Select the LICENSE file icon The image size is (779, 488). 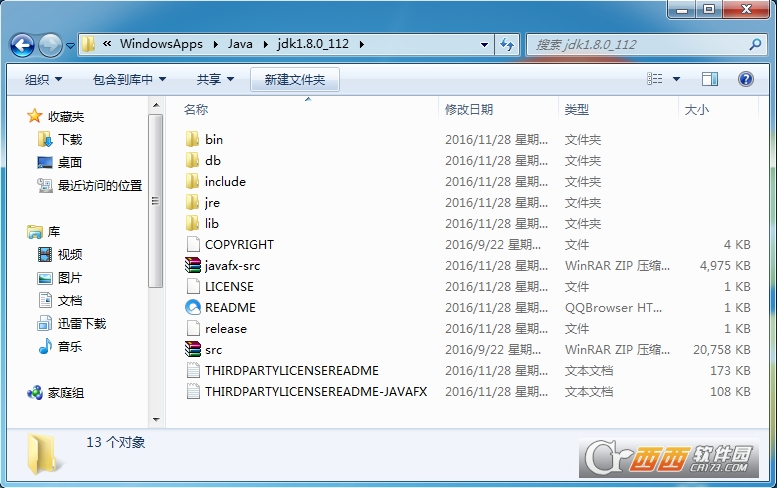(x=193, y=286)
